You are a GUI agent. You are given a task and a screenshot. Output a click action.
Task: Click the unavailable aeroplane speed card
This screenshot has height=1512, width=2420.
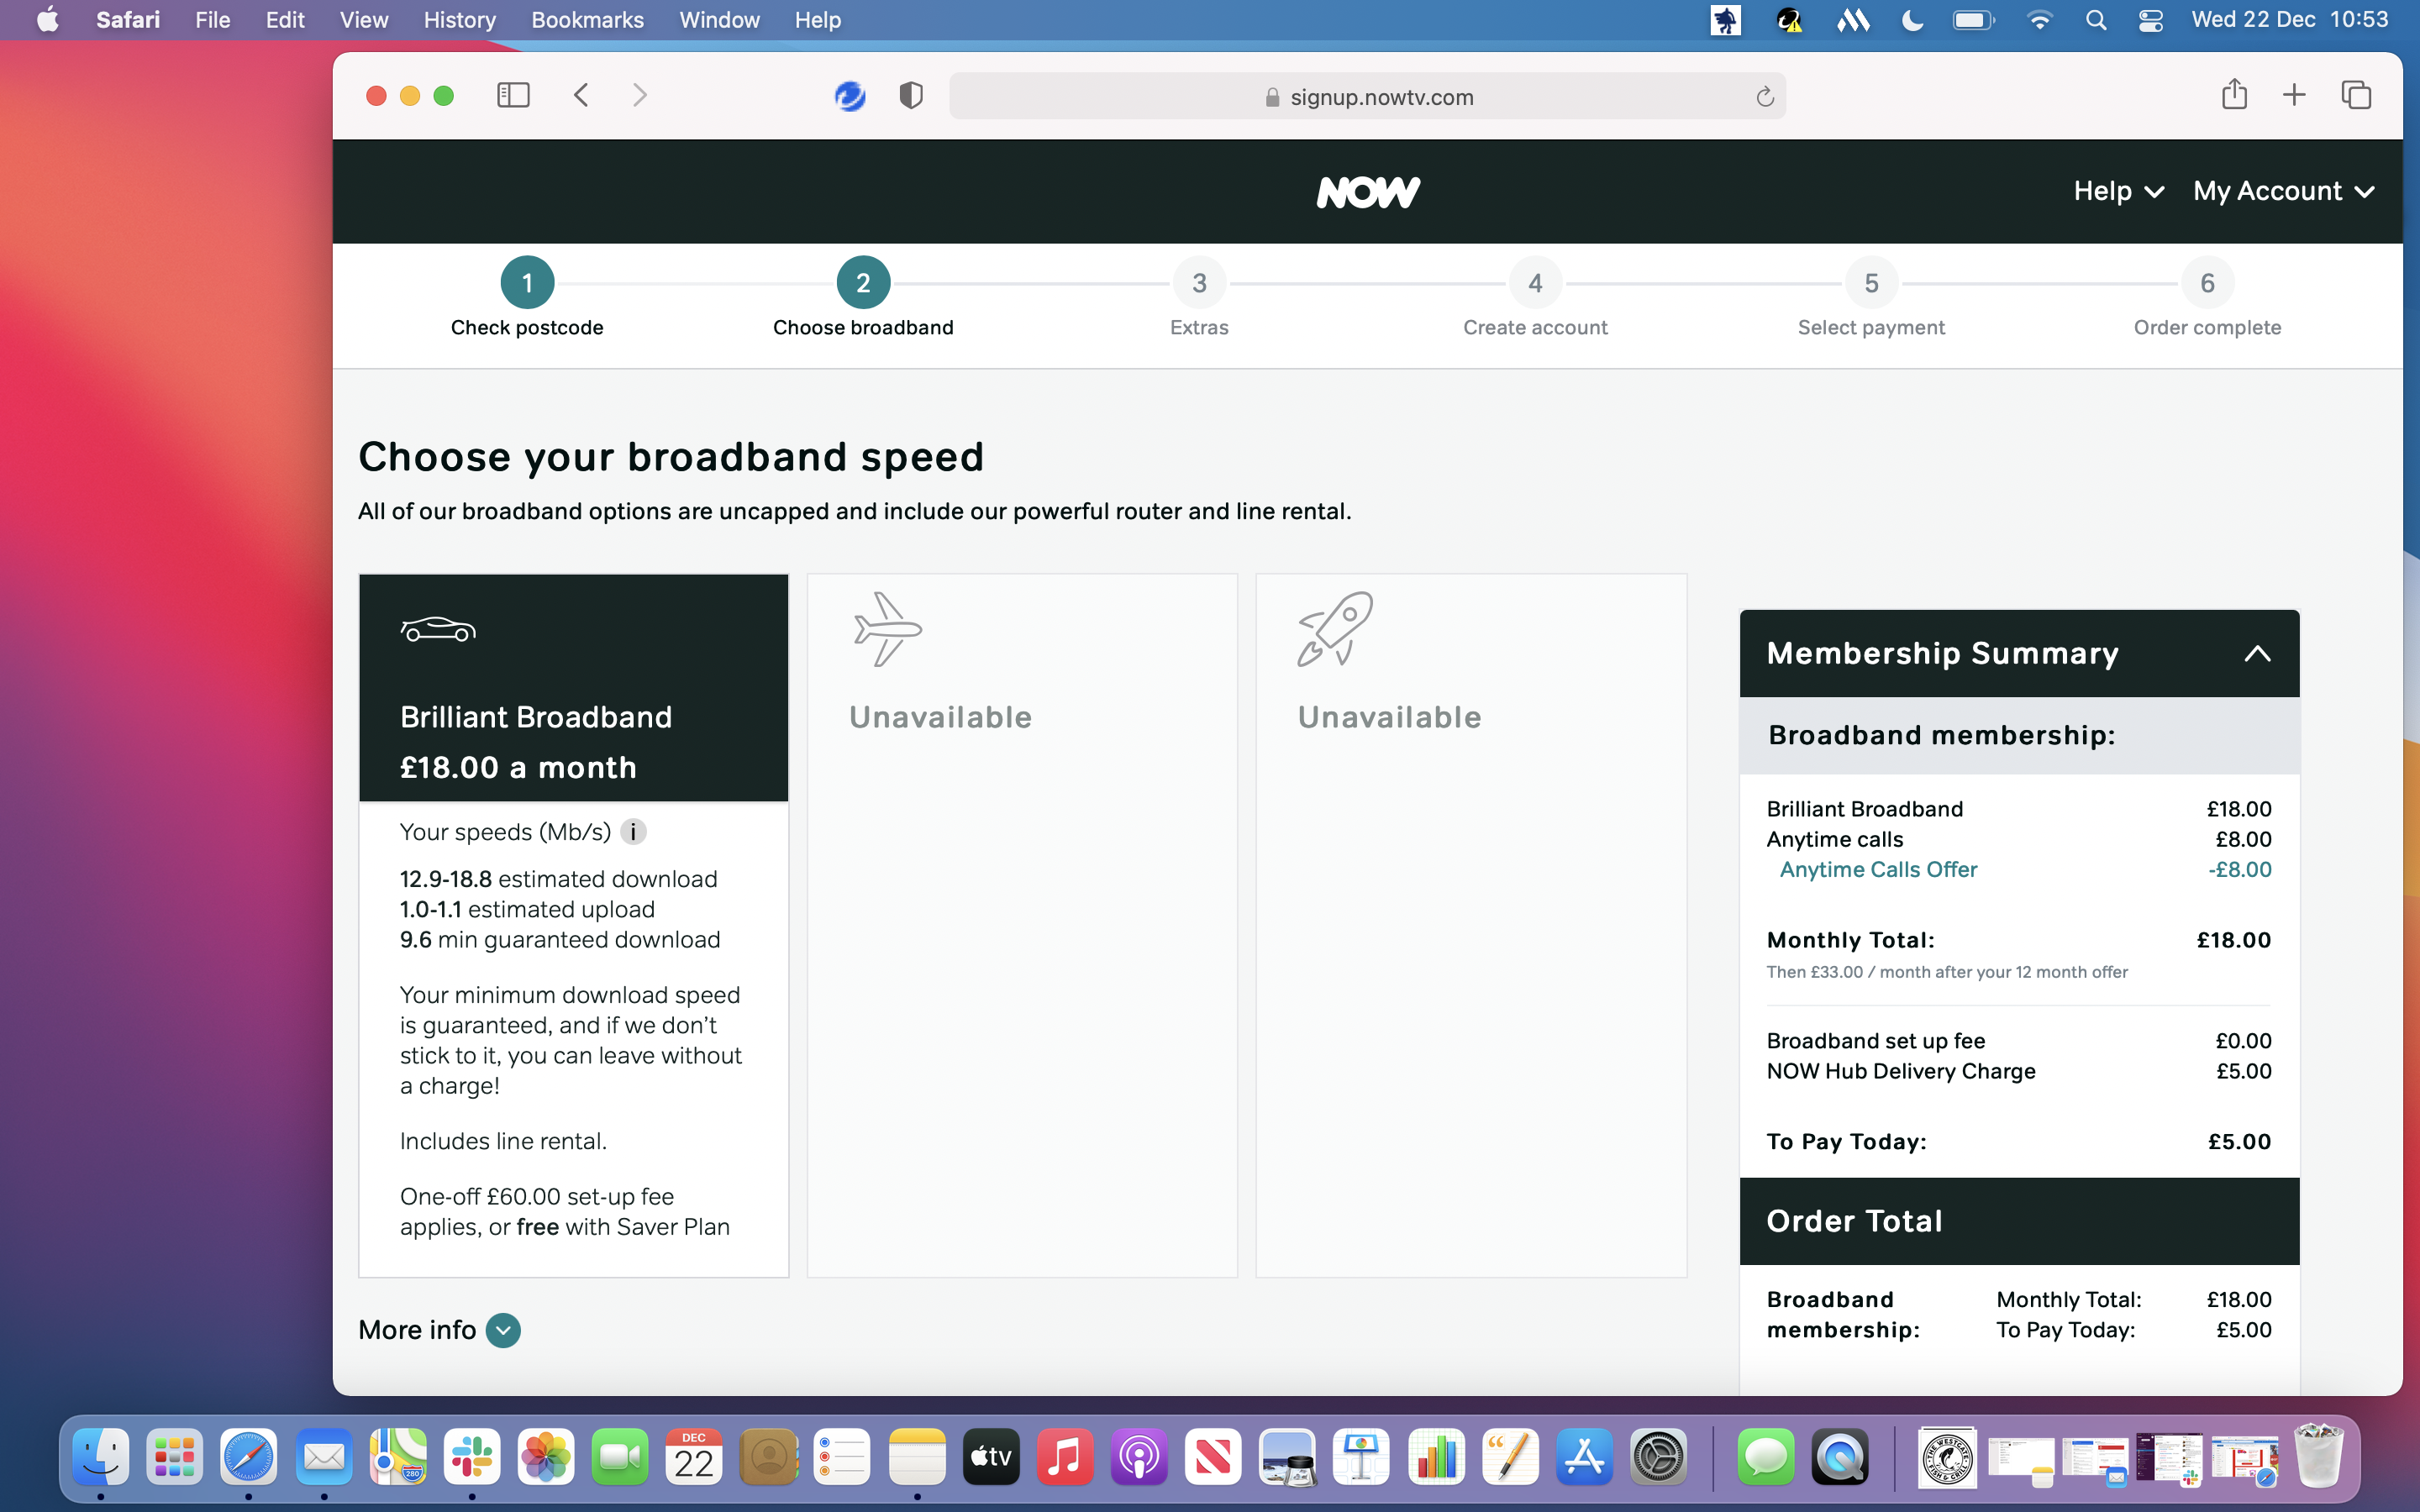[1022, 925]
